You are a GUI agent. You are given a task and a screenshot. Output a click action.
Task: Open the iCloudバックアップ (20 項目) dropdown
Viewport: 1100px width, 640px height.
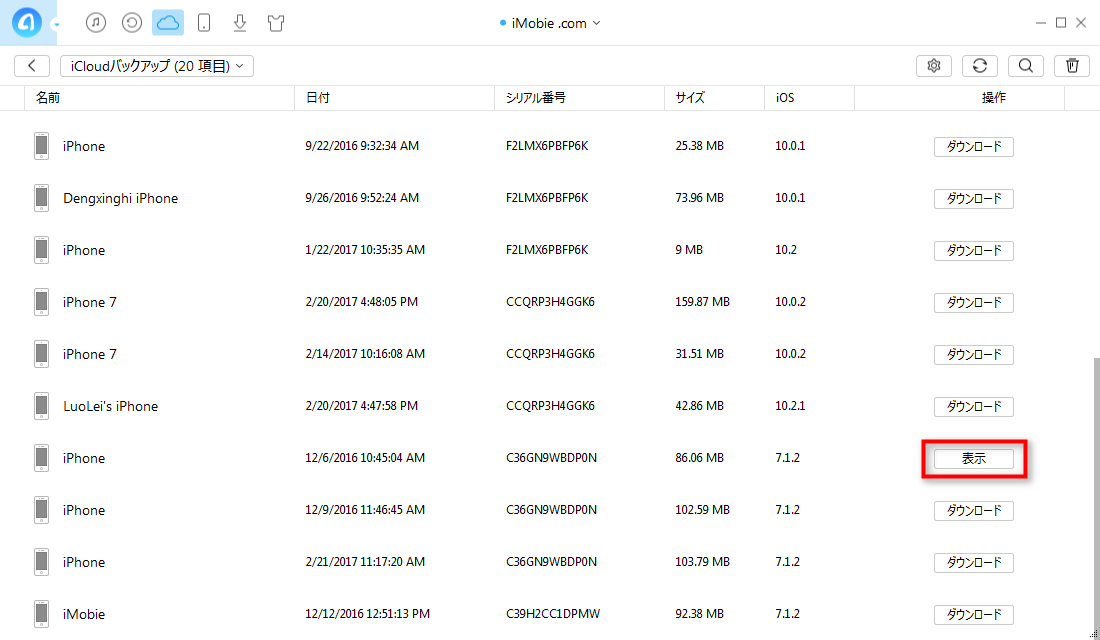[156, 65]
